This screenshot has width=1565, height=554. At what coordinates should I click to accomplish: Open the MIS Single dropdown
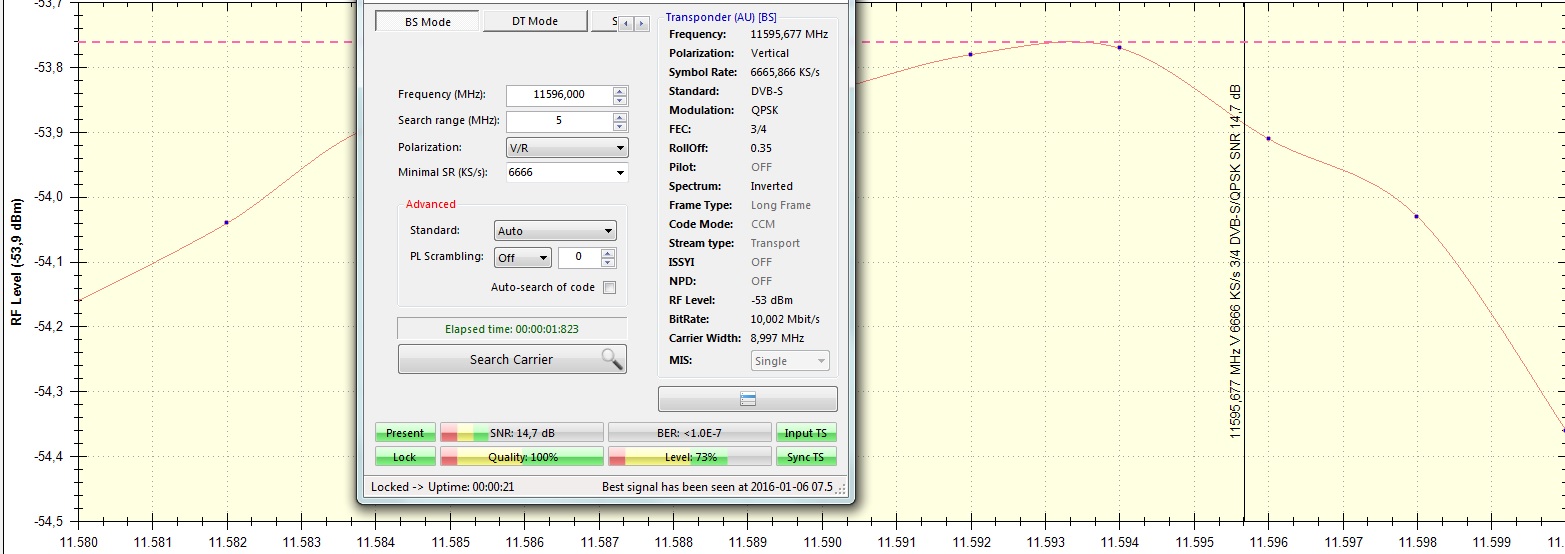pos(790,361)
